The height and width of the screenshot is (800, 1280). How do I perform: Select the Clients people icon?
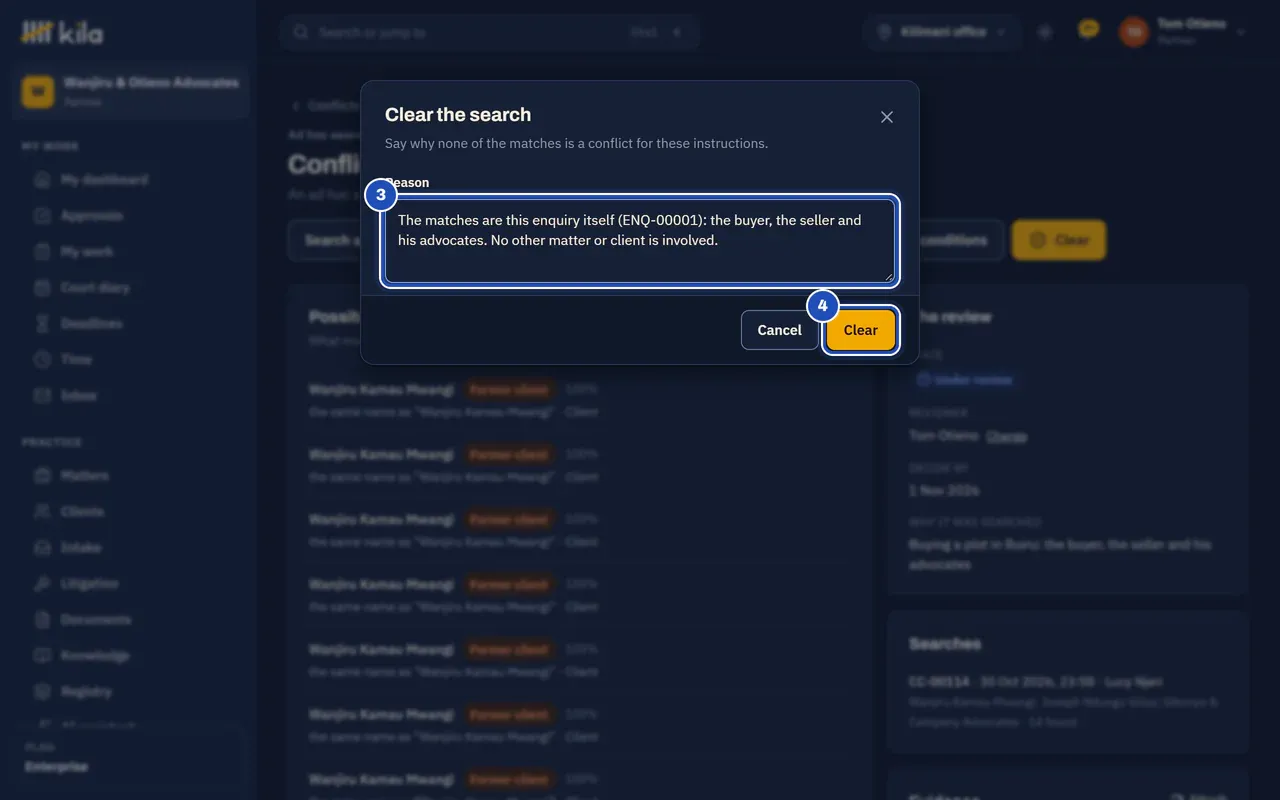pyautogui.click(x=42, y=512)
